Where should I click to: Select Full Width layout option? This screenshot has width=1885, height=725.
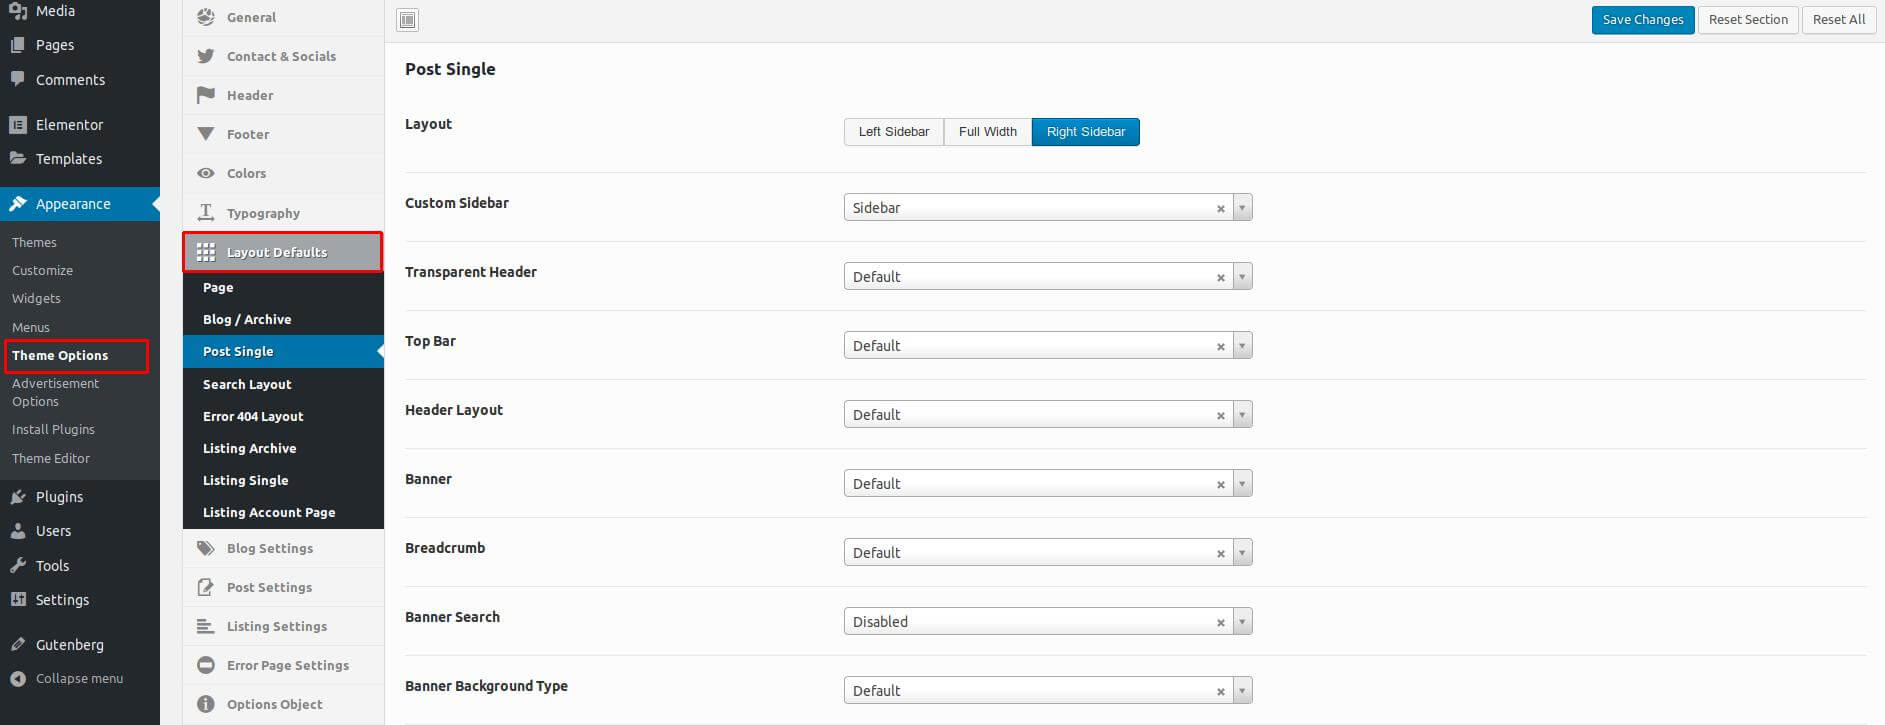point(988,132)
